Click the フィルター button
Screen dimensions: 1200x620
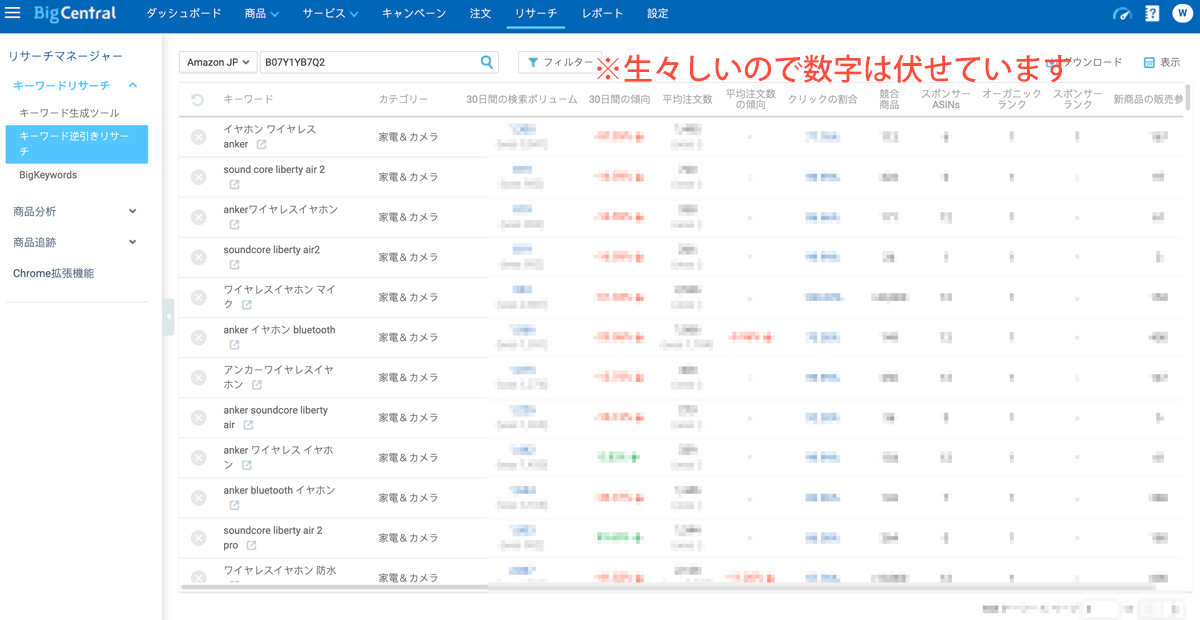tap(561, 62)
